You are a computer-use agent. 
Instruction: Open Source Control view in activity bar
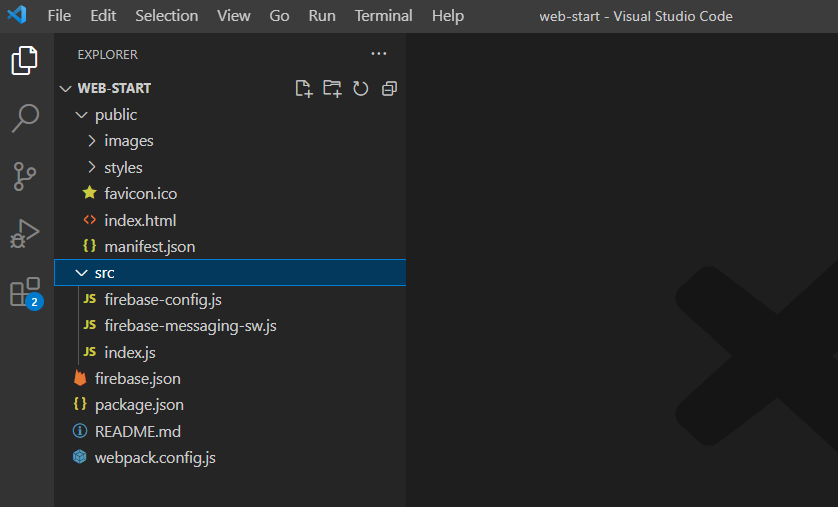pos(25,176)
